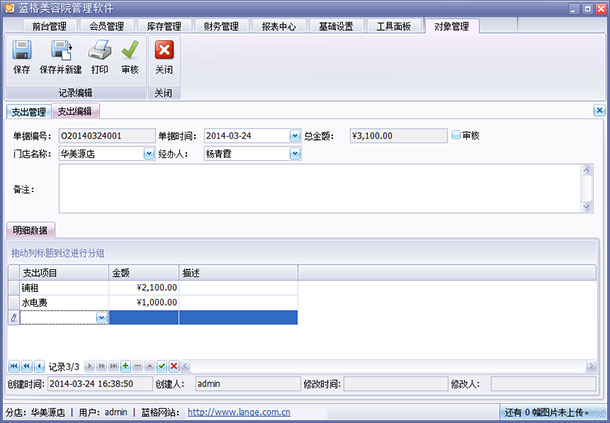Open the 支出项目 dropdown in new row

click(101, 318)
